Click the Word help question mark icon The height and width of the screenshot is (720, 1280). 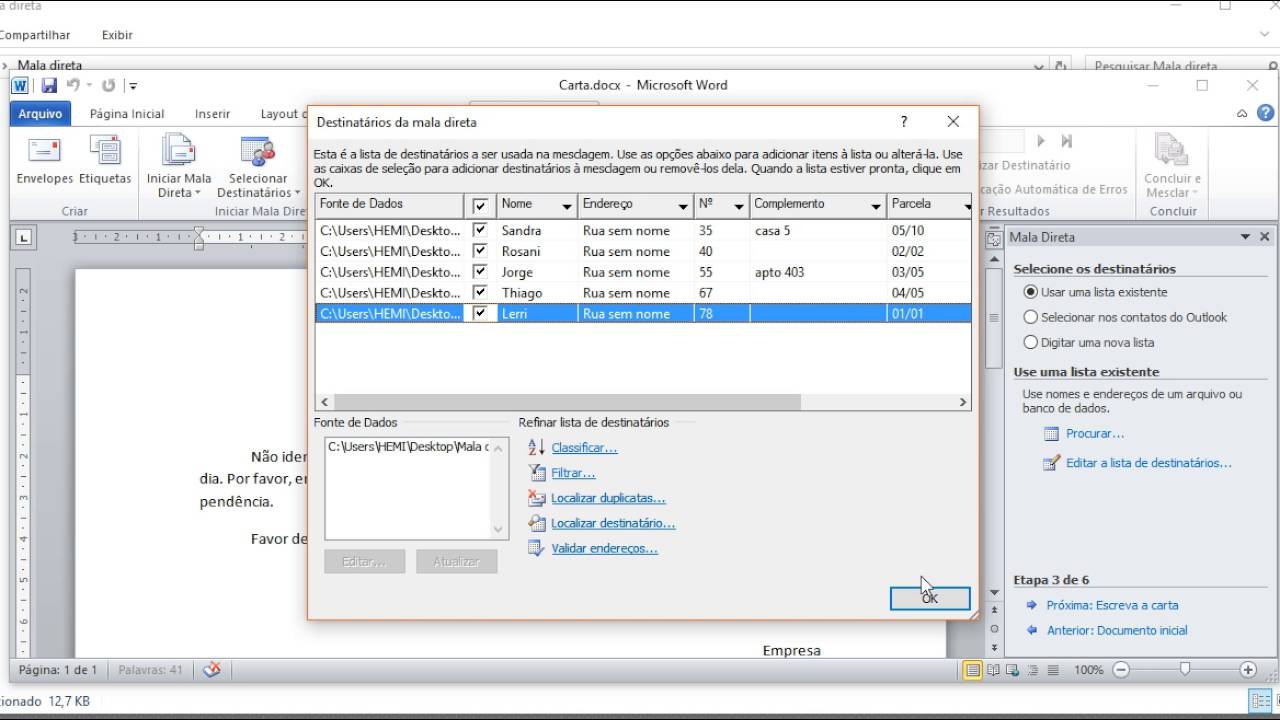click(1265, 113)
